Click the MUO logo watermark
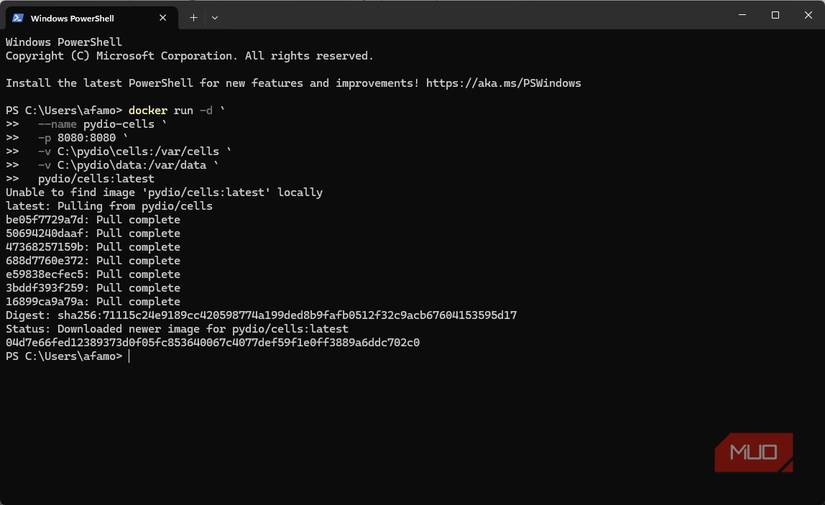Image resolution: width=825 pixels, height=505 pixels. click(x=753, y=452)
